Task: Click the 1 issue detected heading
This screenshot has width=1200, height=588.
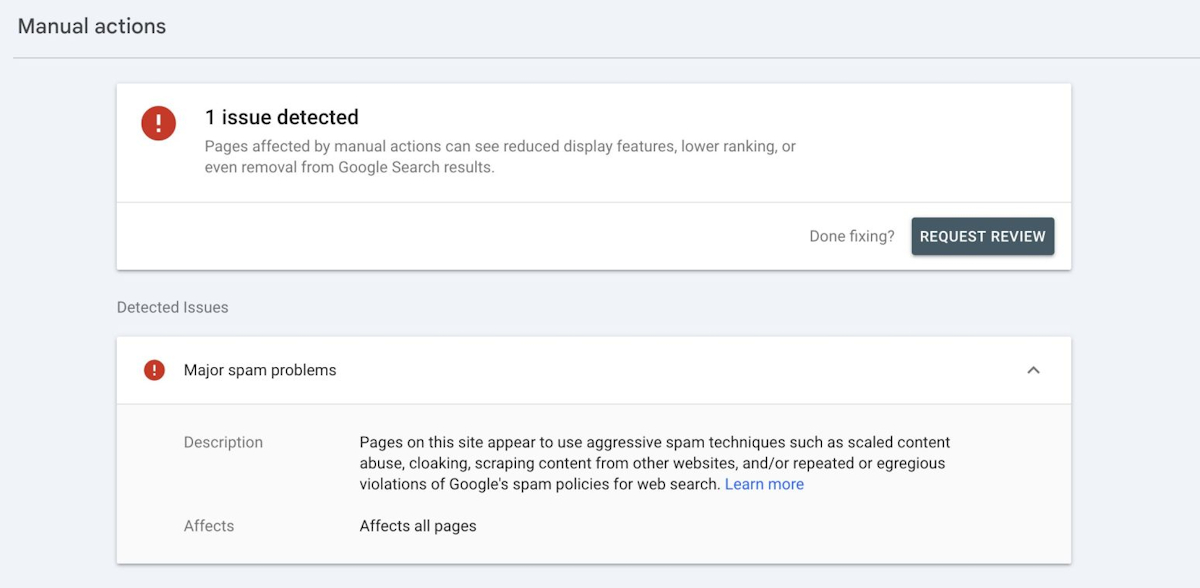Action: [x=281, y=117]
